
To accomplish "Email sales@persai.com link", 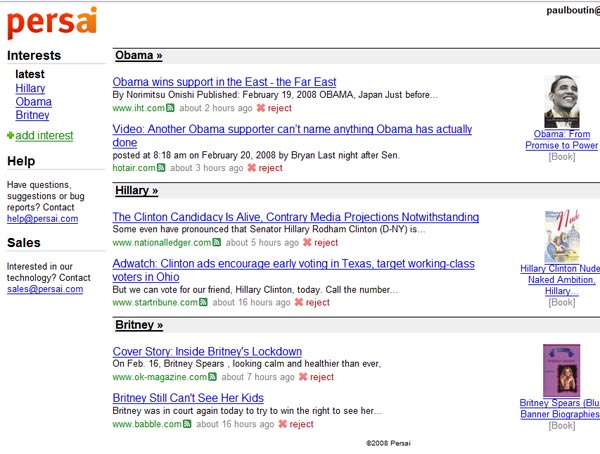I will (45, 289).
